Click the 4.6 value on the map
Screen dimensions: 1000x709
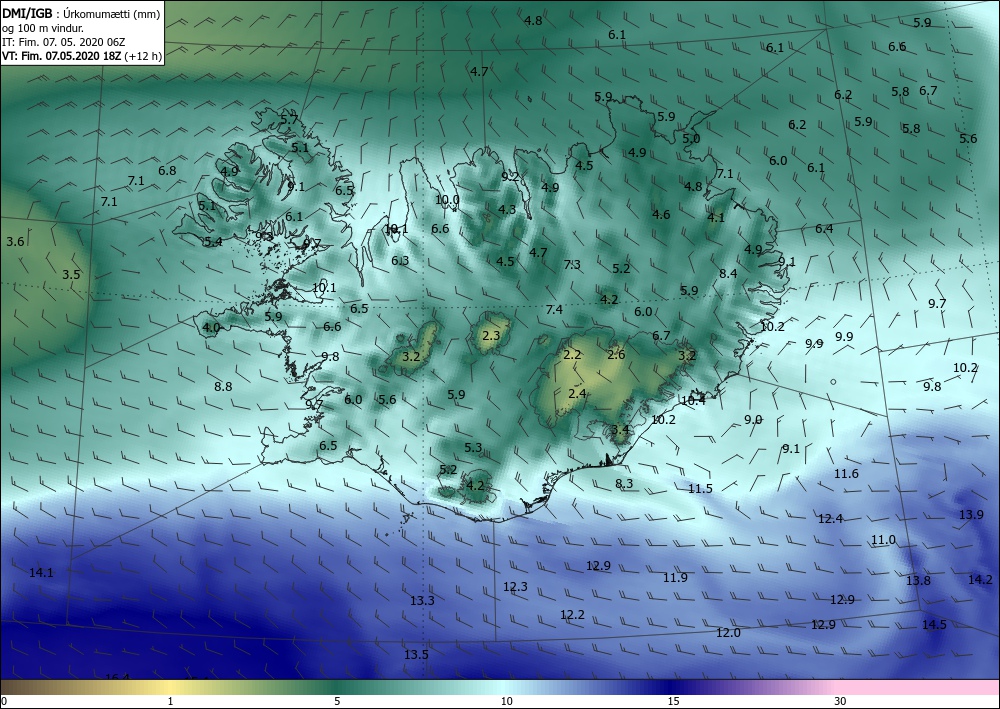661,215
